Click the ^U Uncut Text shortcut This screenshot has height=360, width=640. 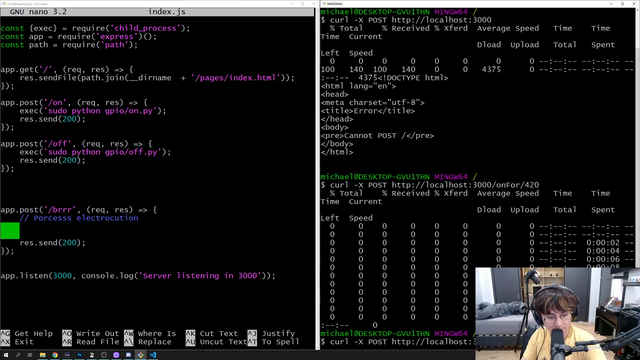(x=216, y=342)
